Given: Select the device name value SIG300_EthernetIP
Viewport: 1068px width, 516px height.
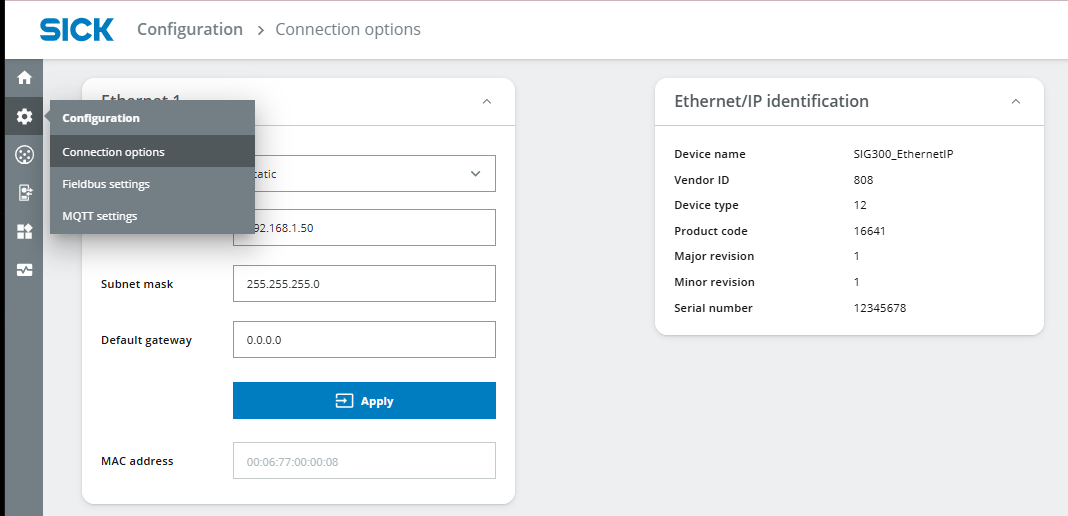Looking at the screenshot, I should (903, 154).
